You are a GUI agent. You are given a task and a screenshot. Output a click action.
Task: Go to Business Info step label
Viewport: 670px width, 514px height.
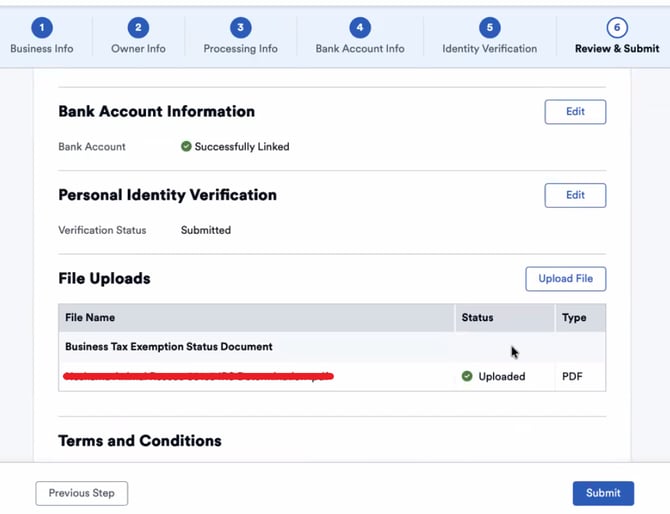[x=42, y=49]
